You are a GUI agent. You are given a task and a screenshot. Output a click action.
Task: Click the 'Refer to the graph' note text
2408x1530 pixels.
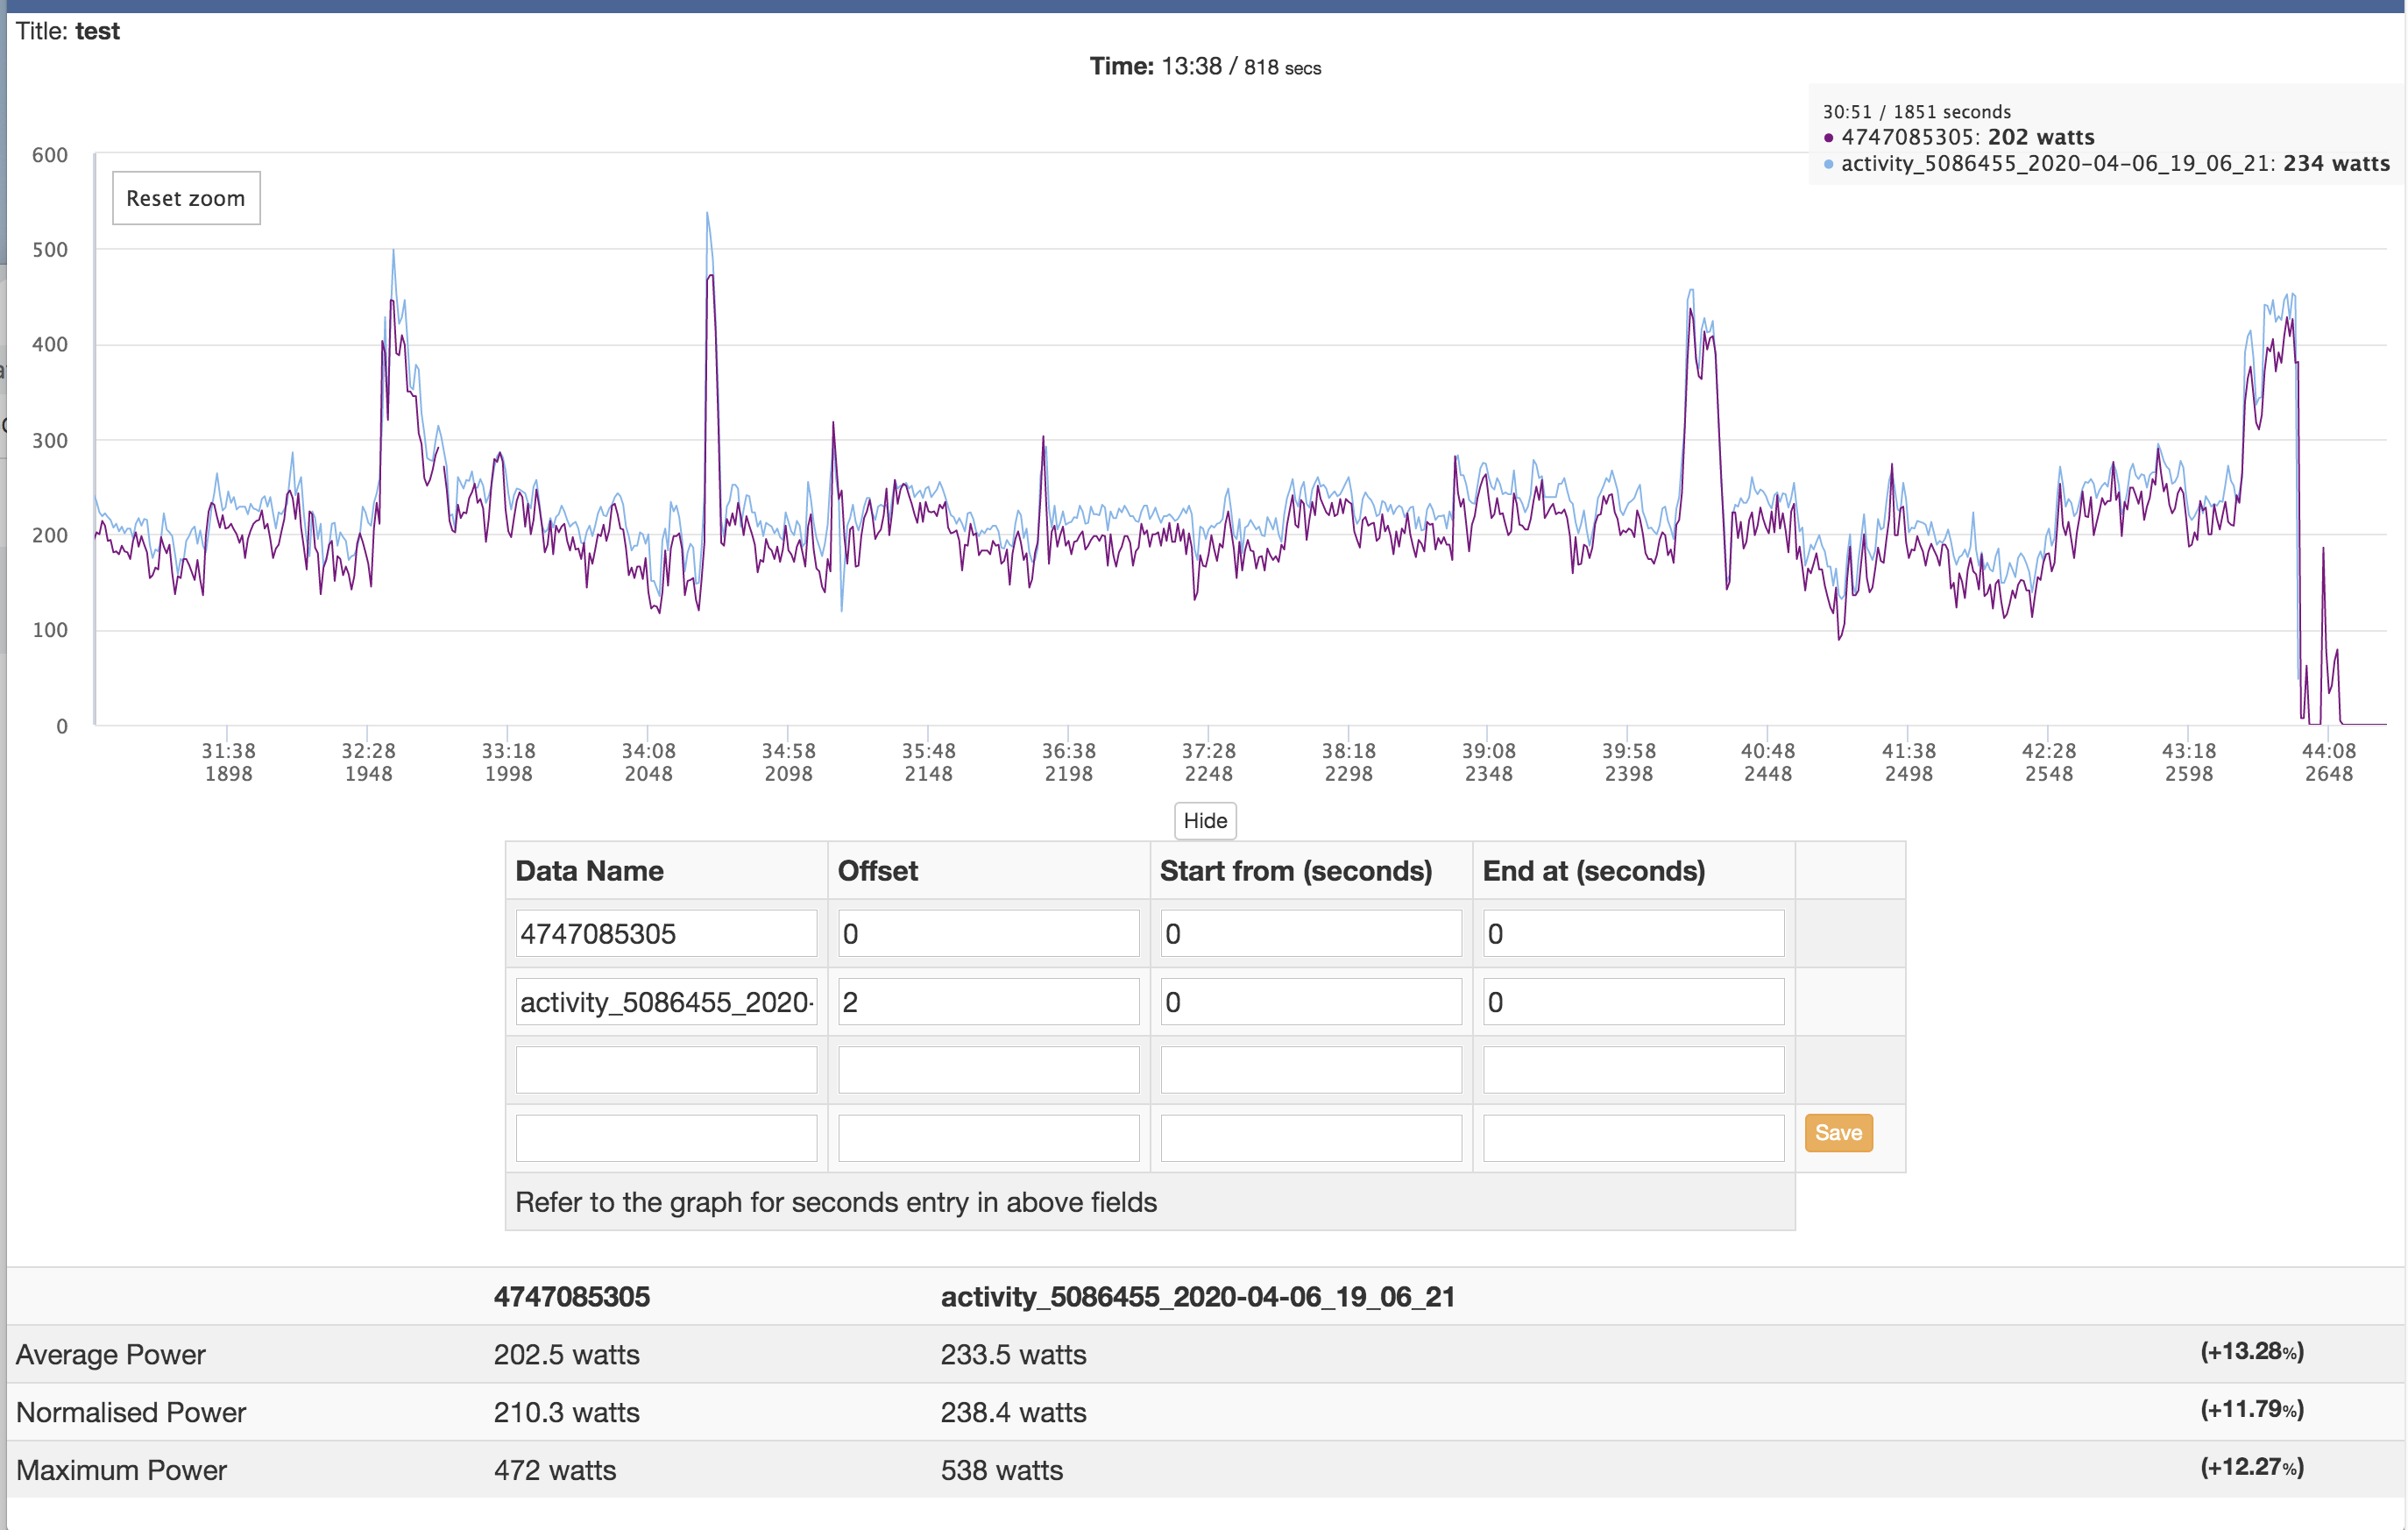(836, 1202)
